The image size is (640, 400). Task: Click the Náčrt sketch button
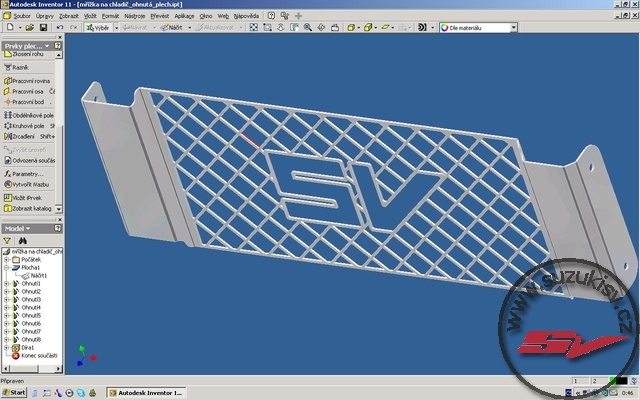172,27
